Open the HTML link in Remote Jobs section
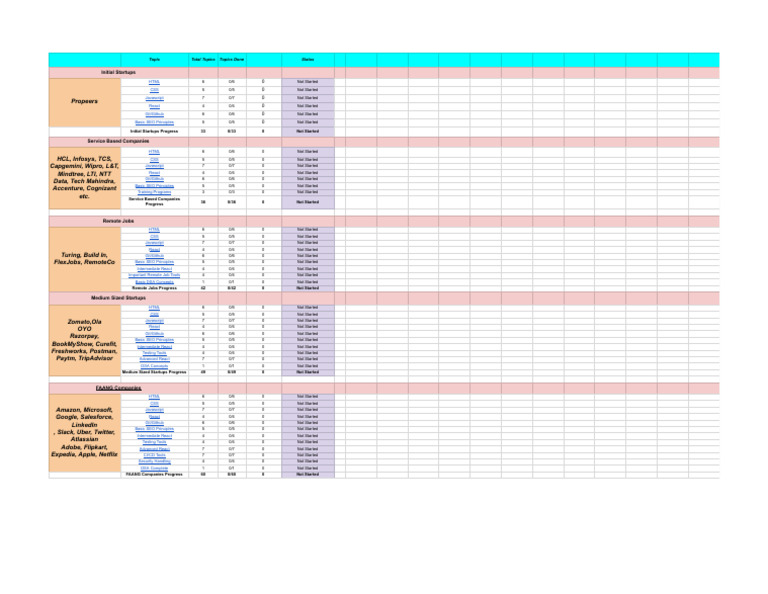 154,230
